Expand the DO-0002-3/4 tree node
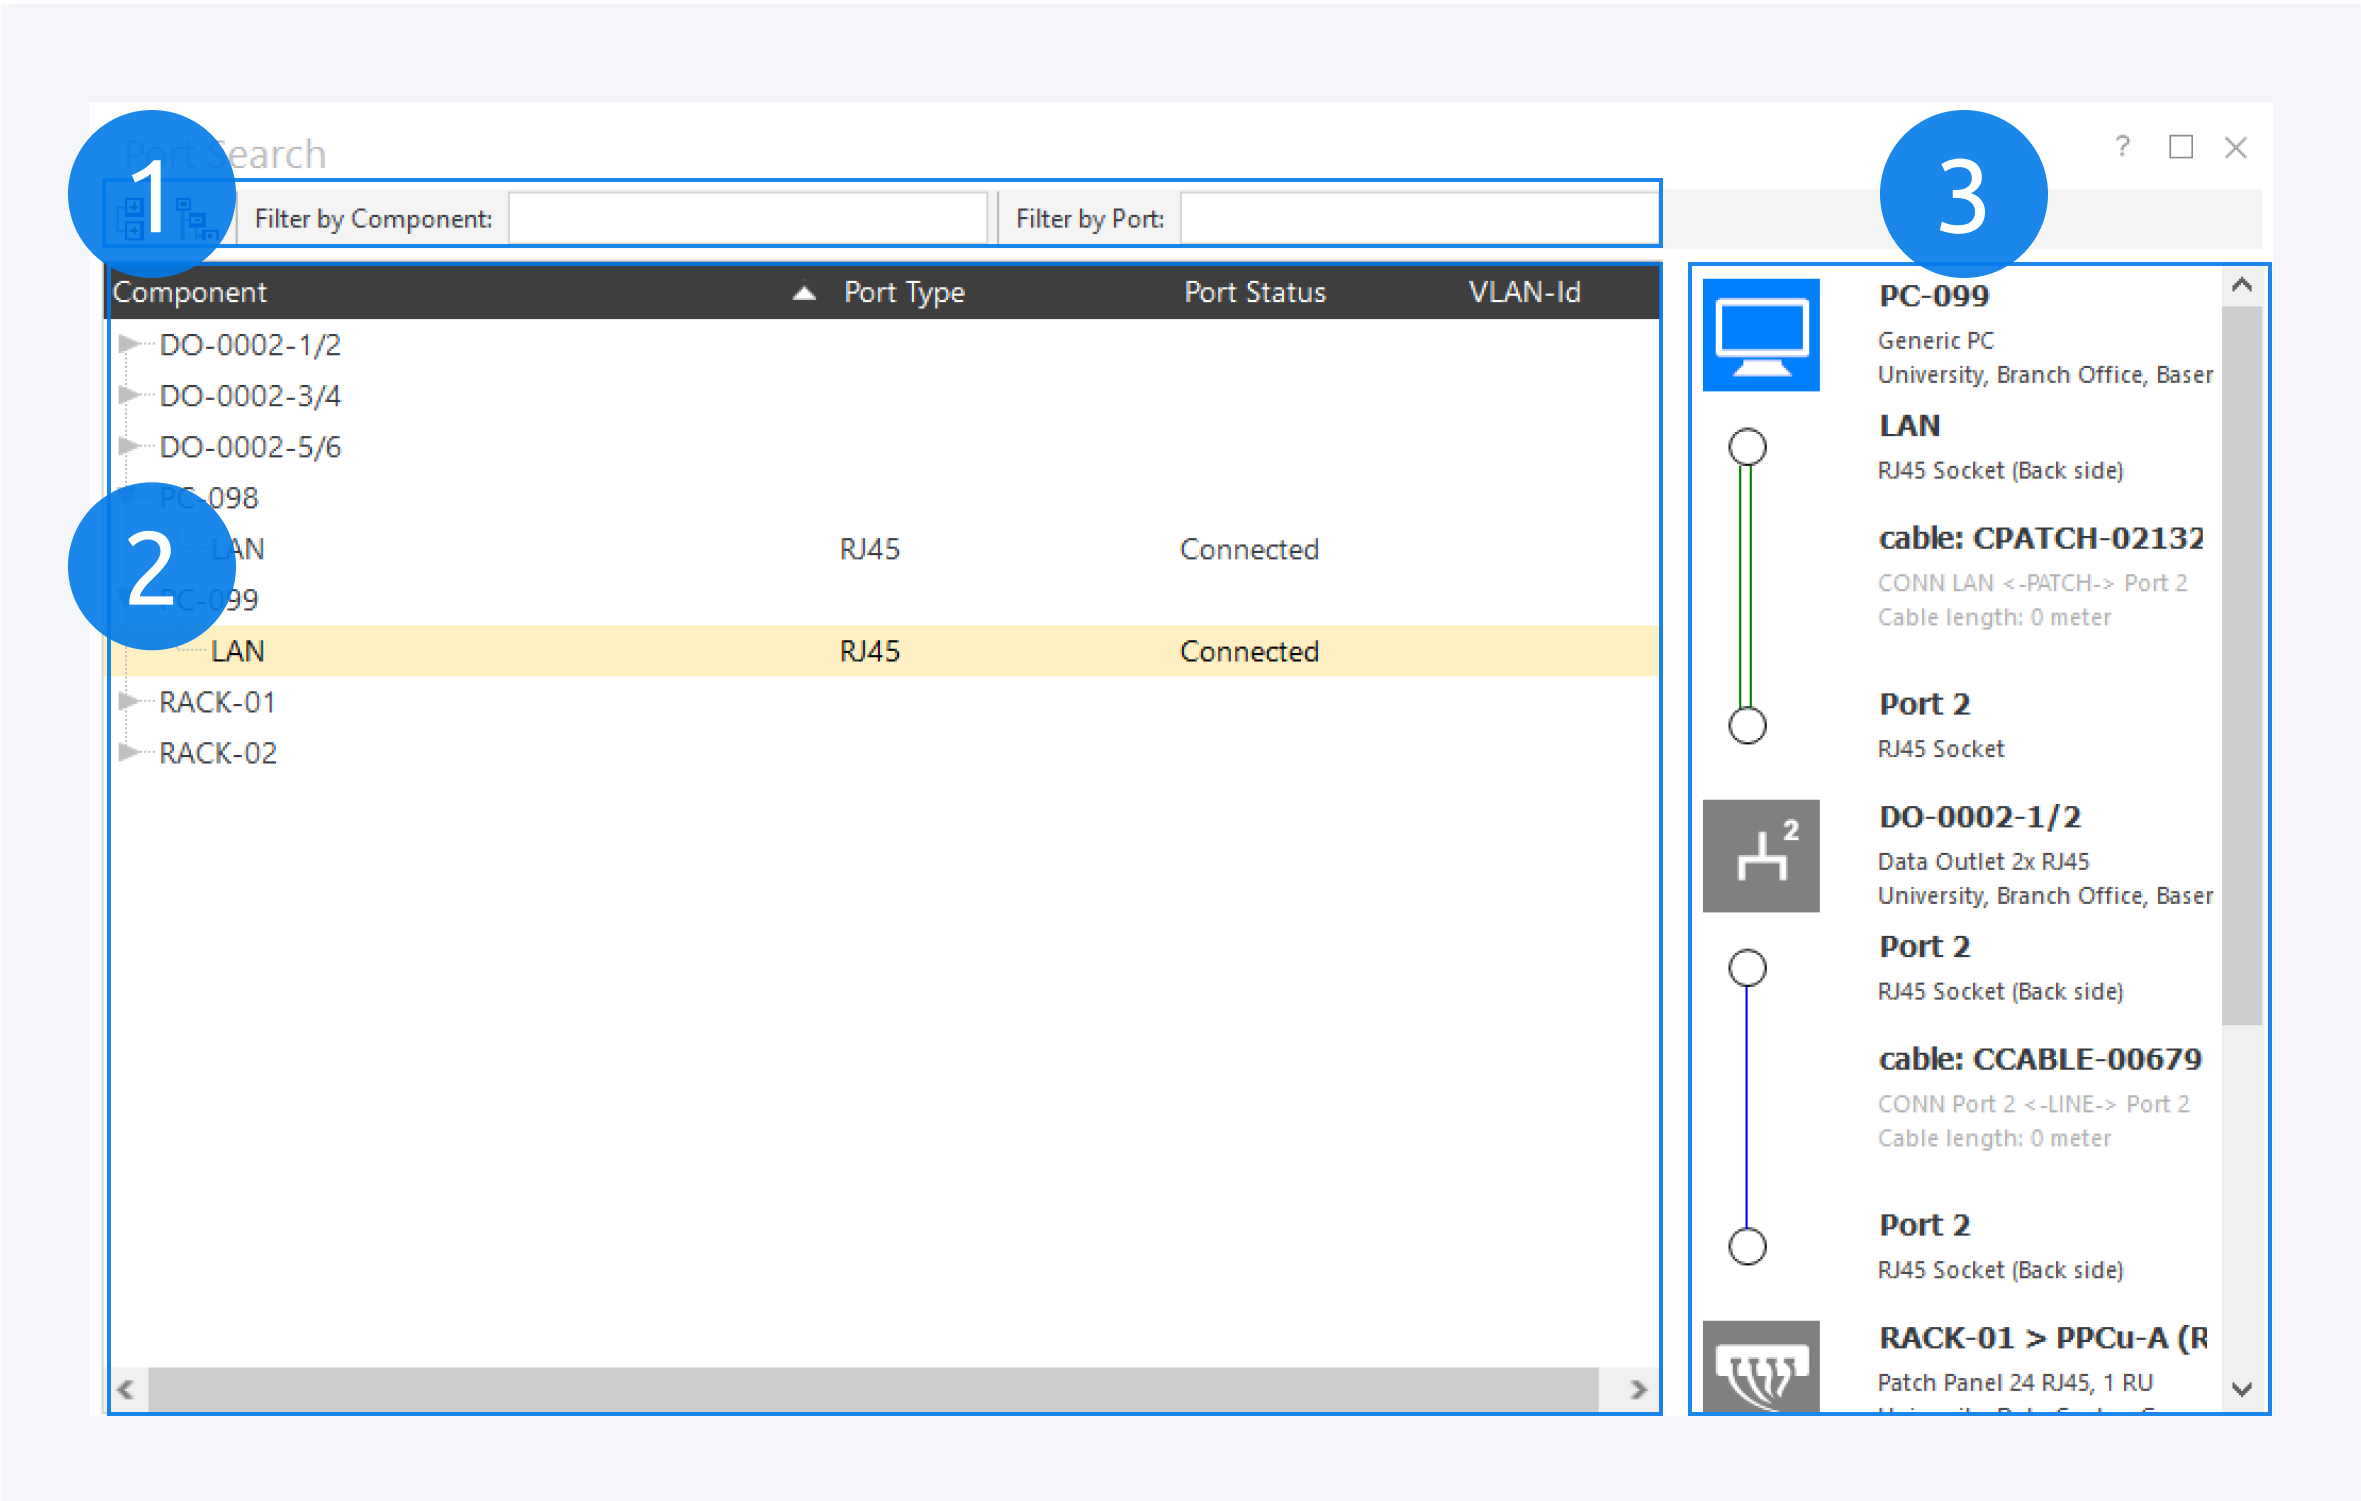 pos(128,395)
